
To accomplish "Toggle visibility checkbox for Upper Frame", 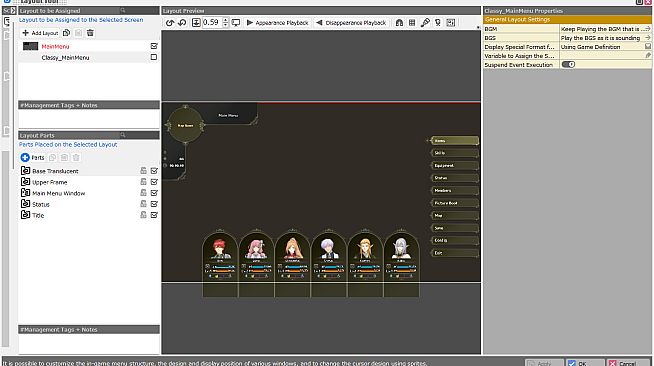I will [x=154, y=182].
